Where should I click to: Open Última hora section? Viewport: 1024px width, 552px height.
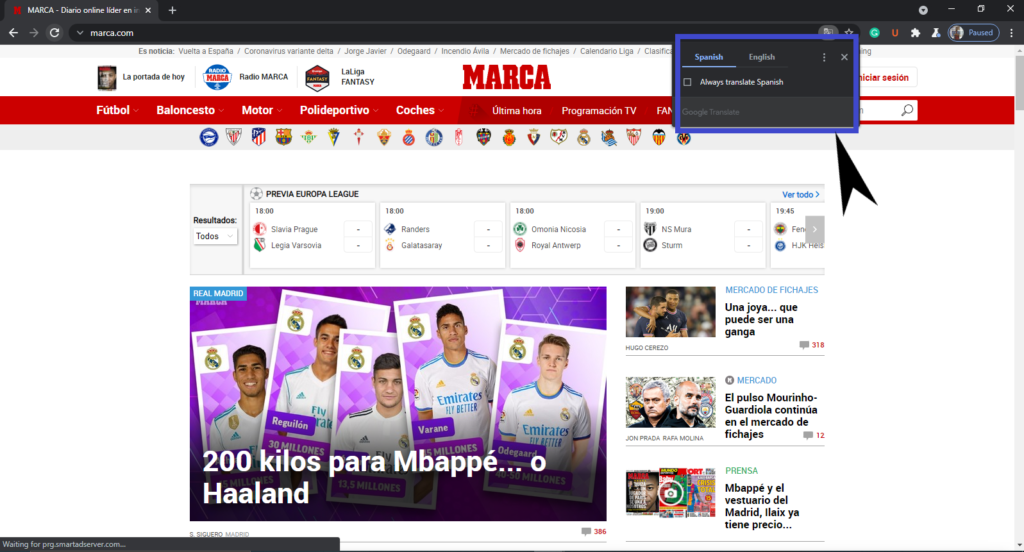[517, 111]
